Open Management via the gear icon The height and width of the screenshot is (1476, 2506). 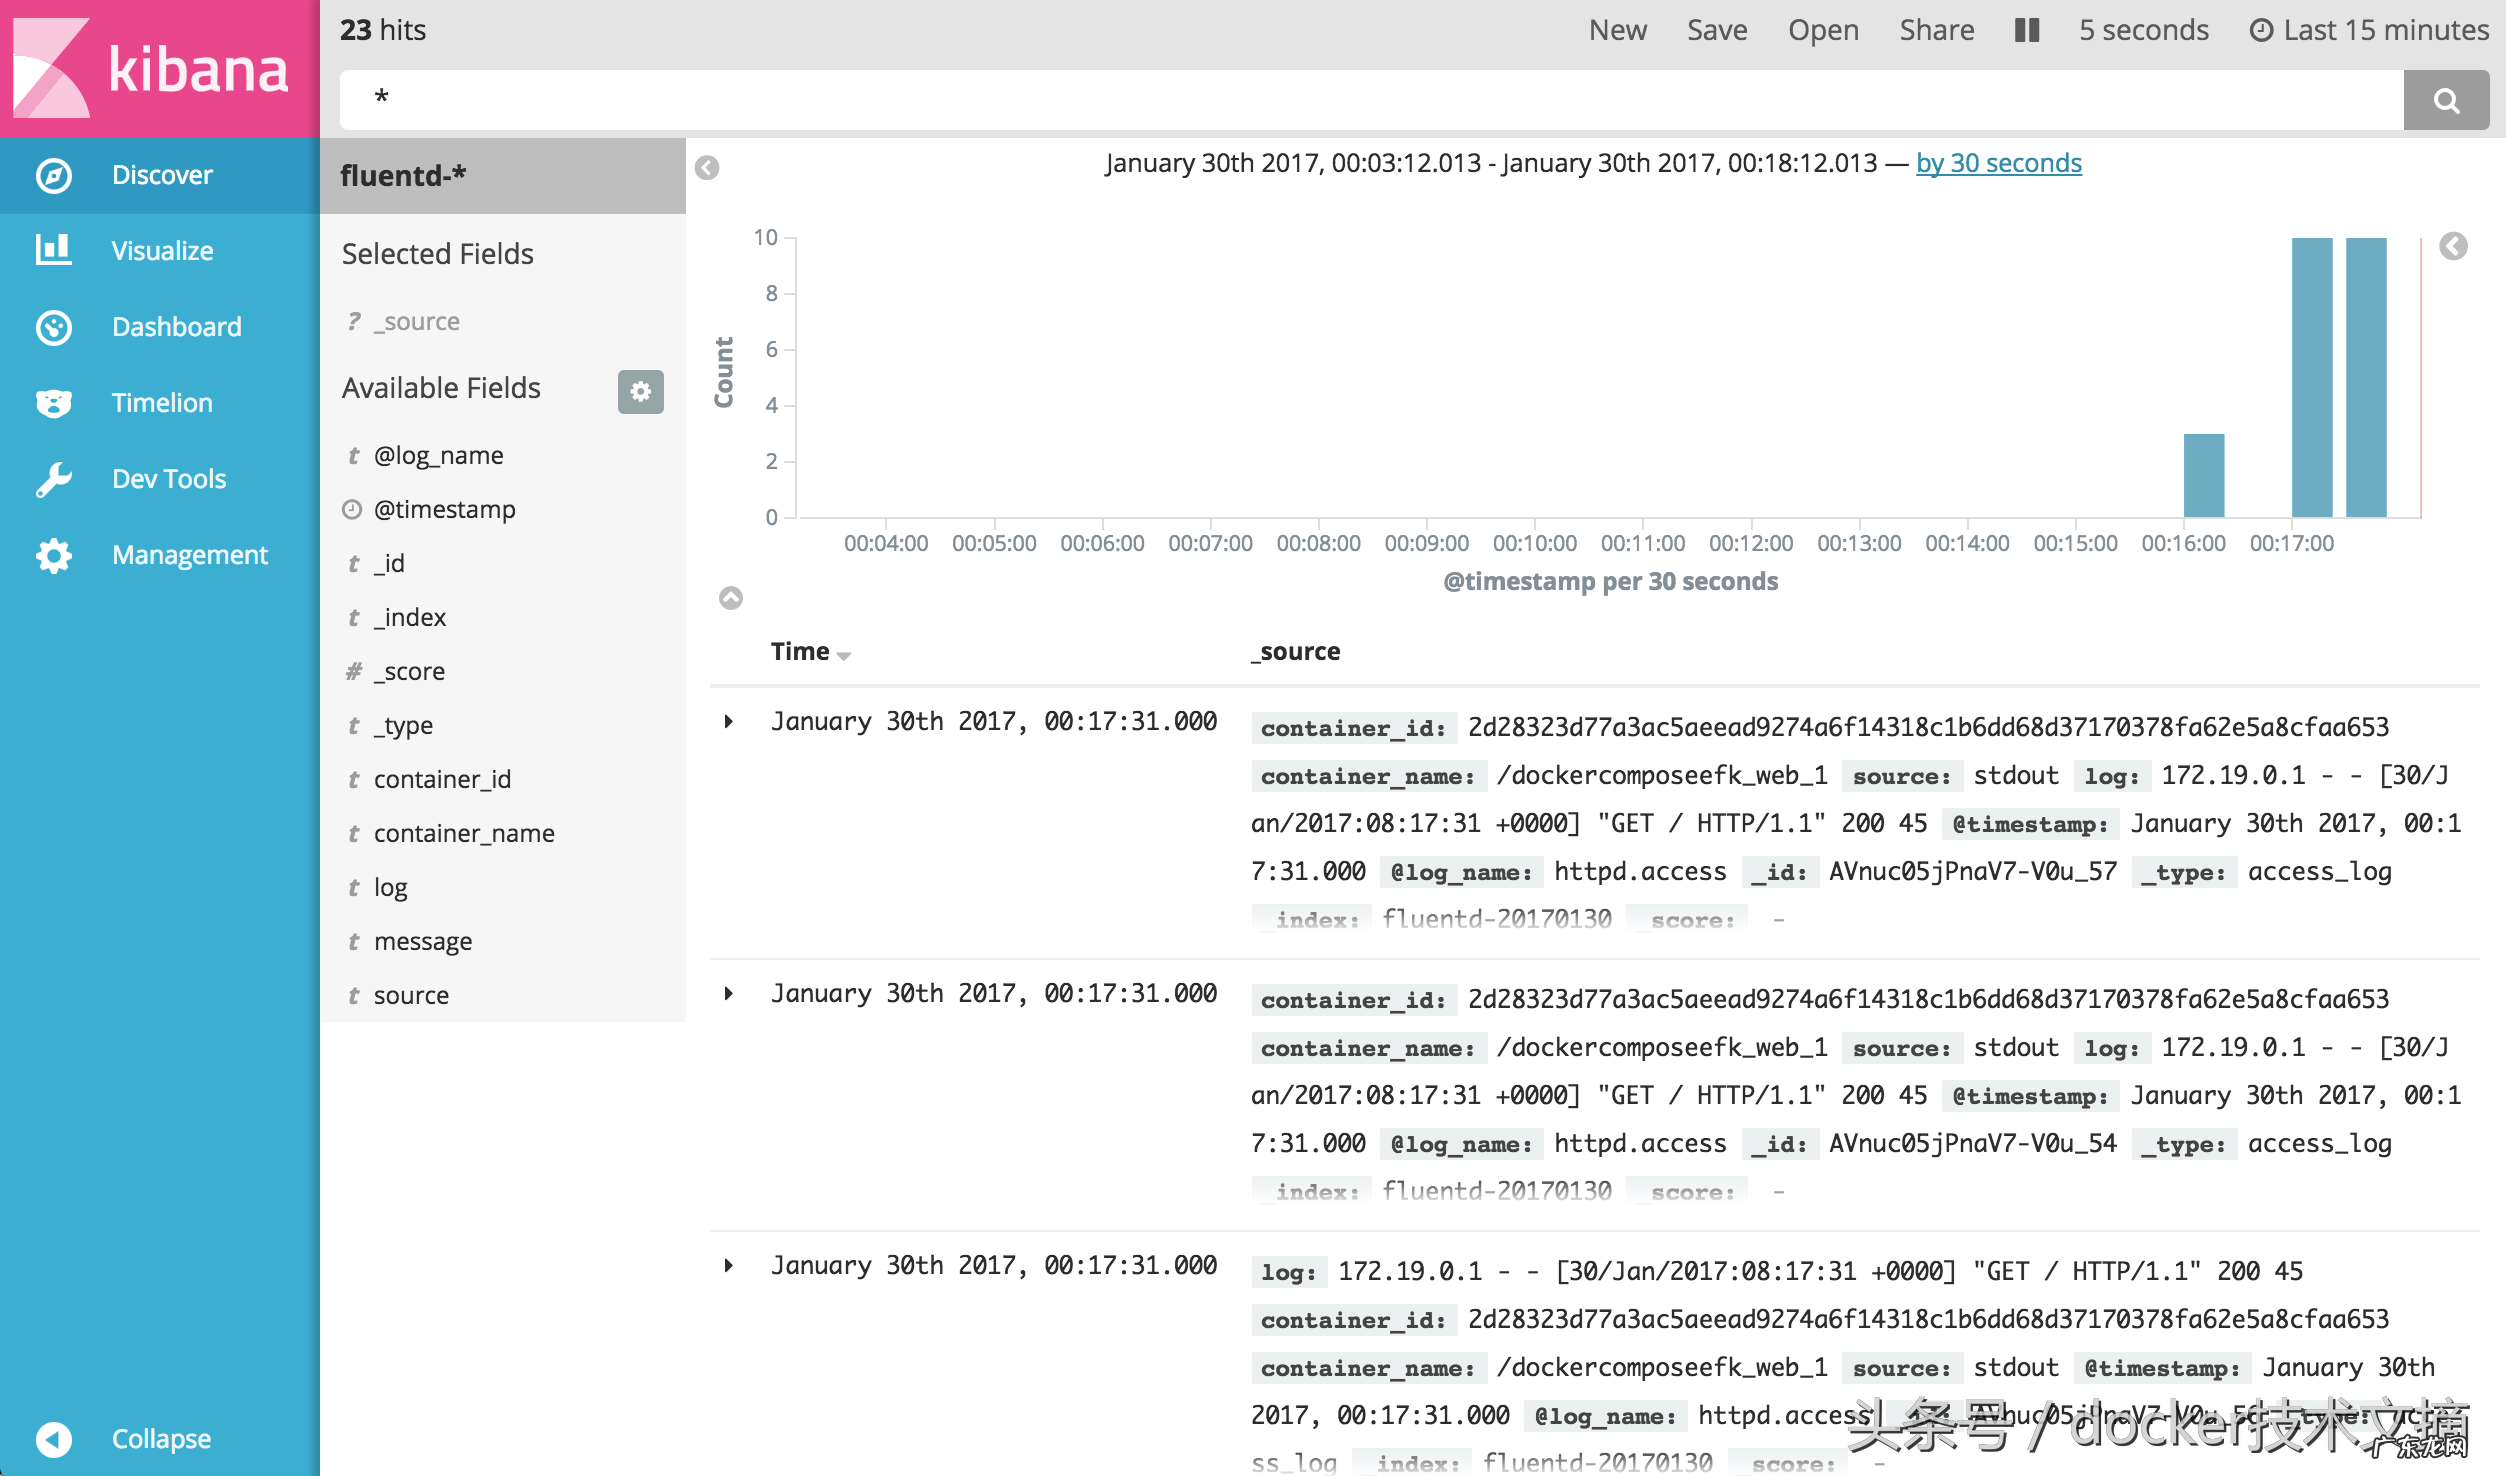pos(54,555)
